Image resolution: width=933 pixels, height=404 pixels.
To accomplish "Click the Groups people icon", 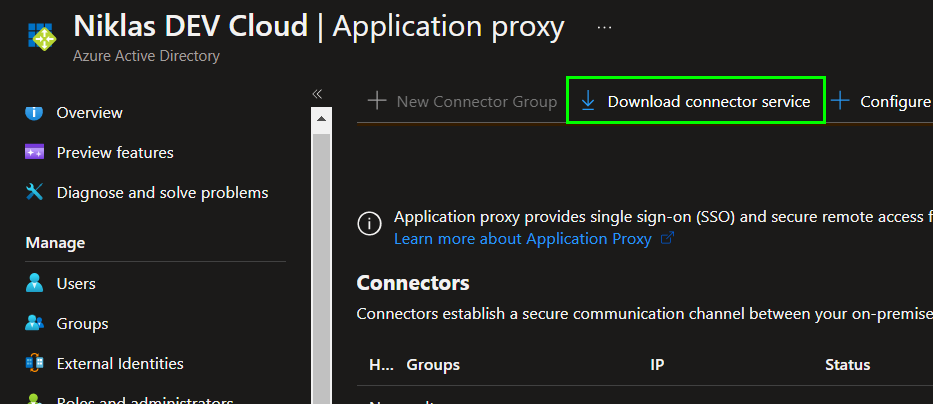I will [x=35, y=324].
